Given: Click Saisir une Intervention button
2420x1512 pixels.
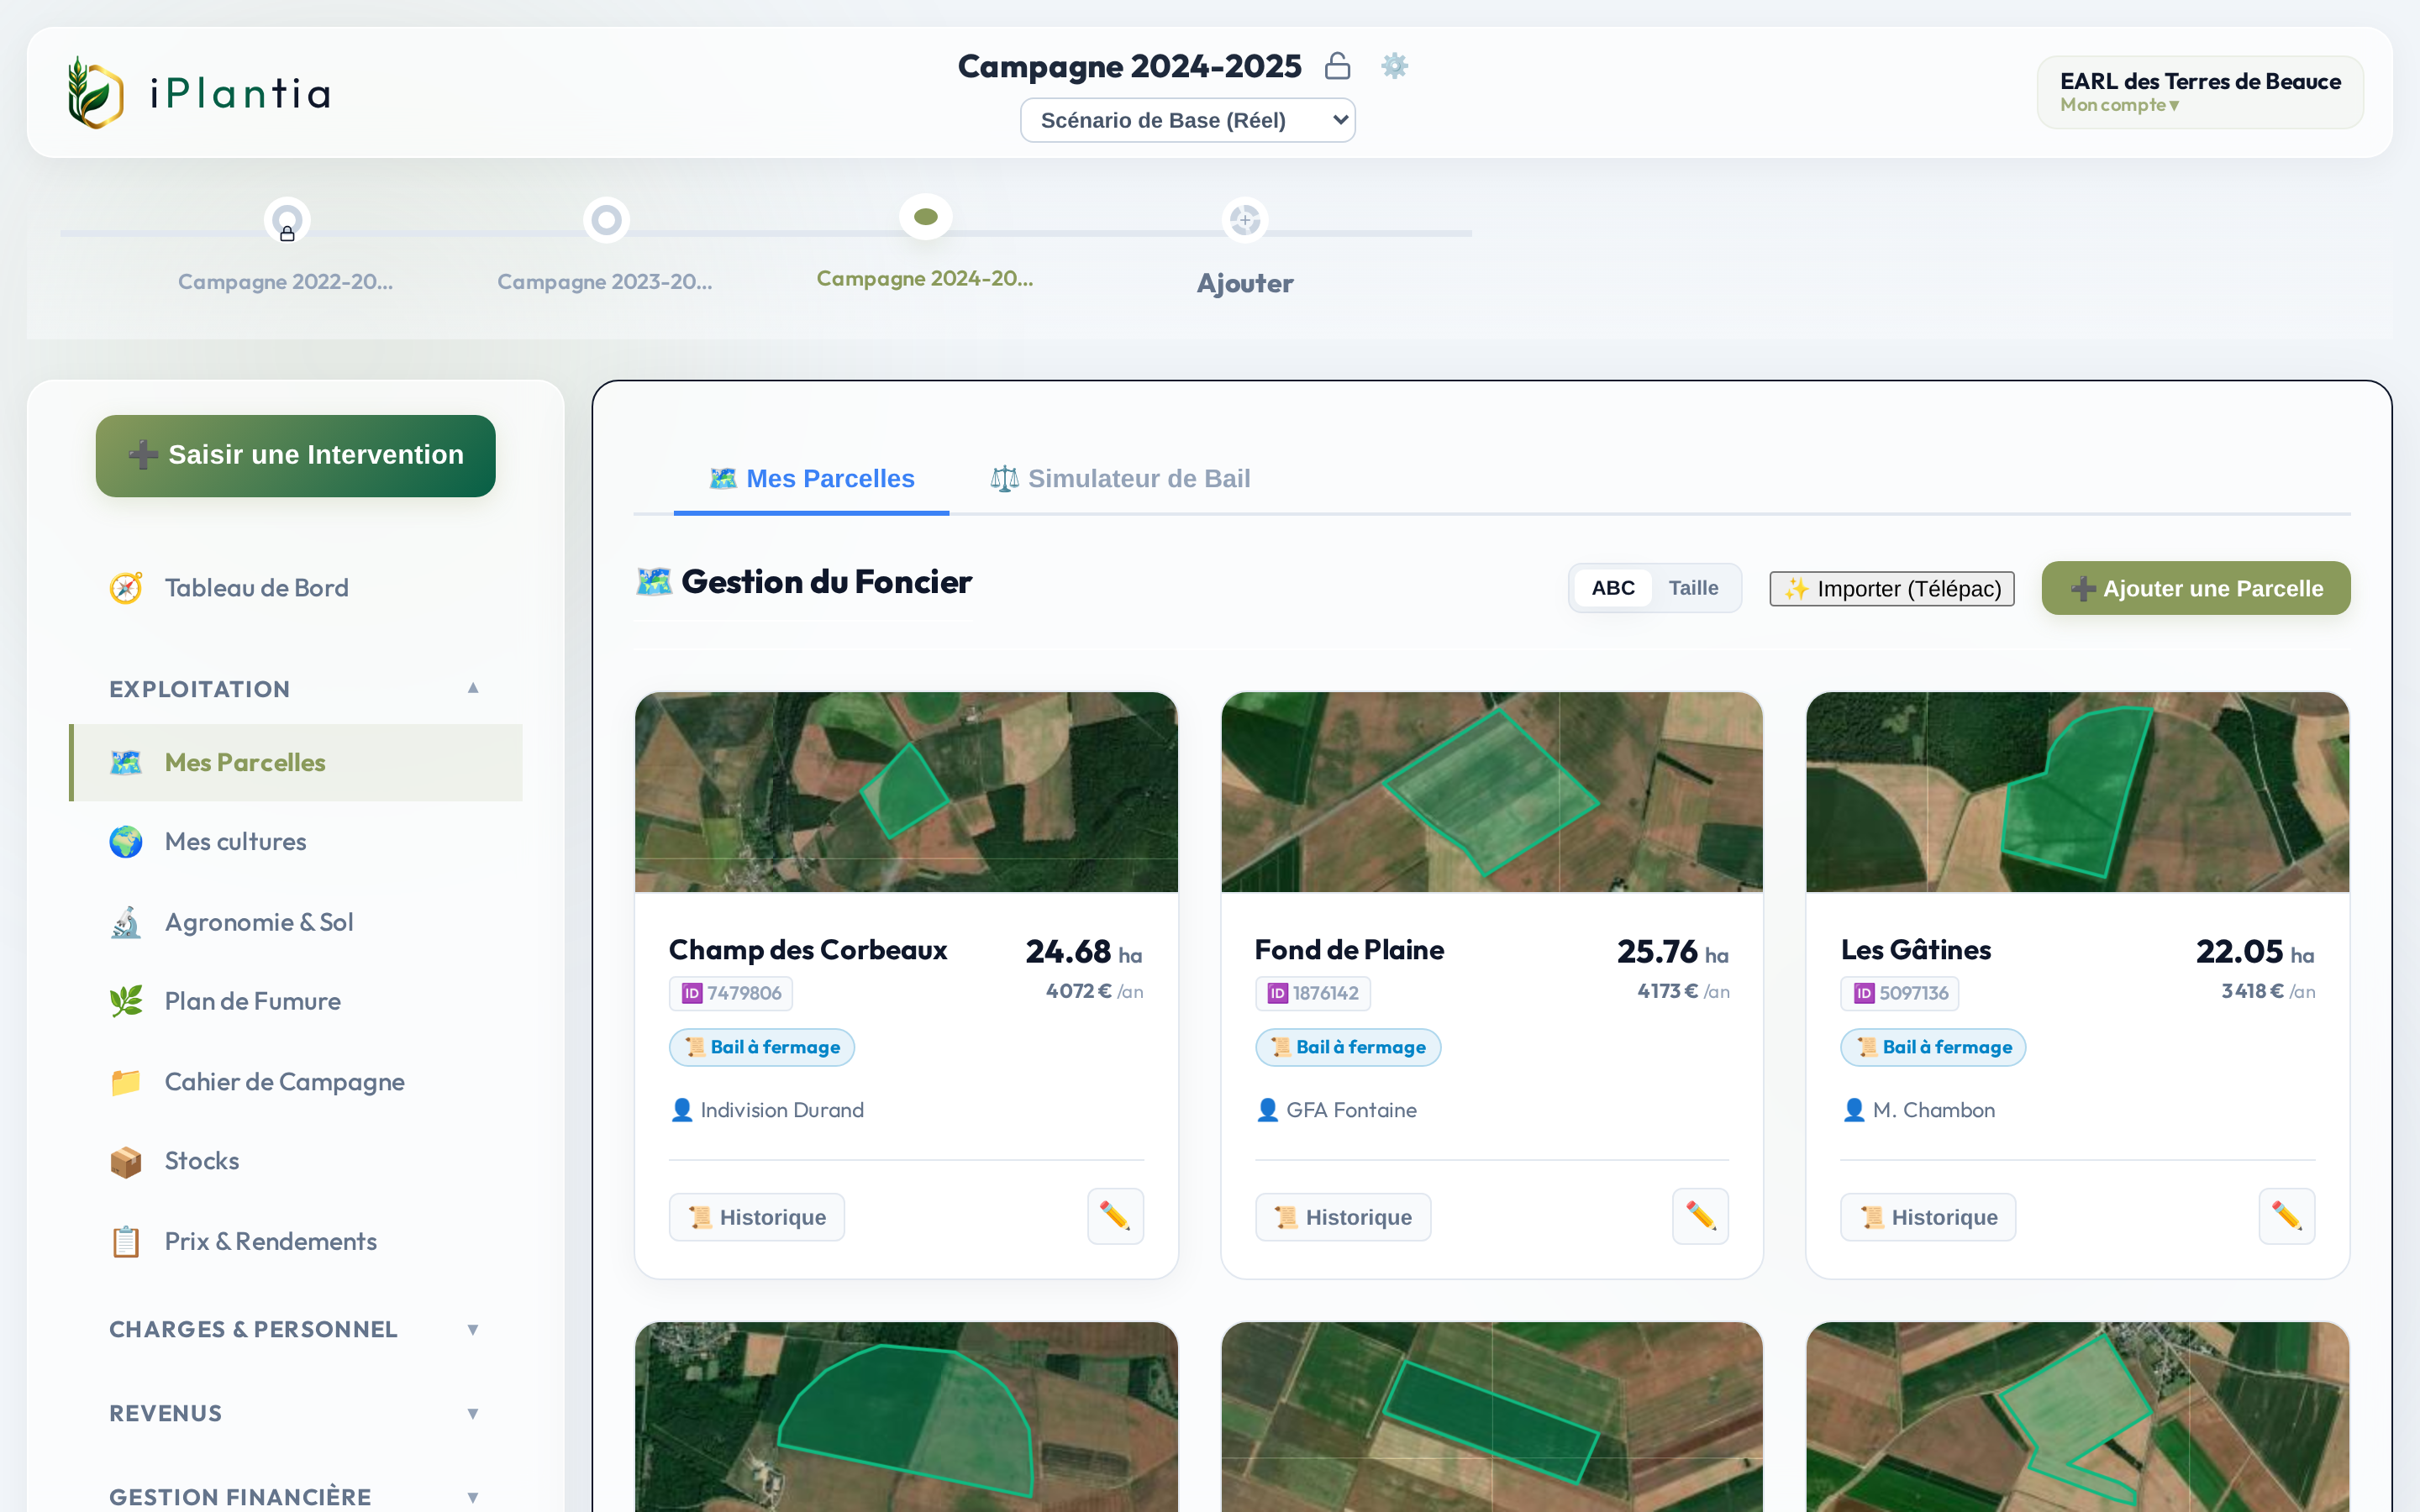Looking at the screenshot, I should tap(296, 455).
